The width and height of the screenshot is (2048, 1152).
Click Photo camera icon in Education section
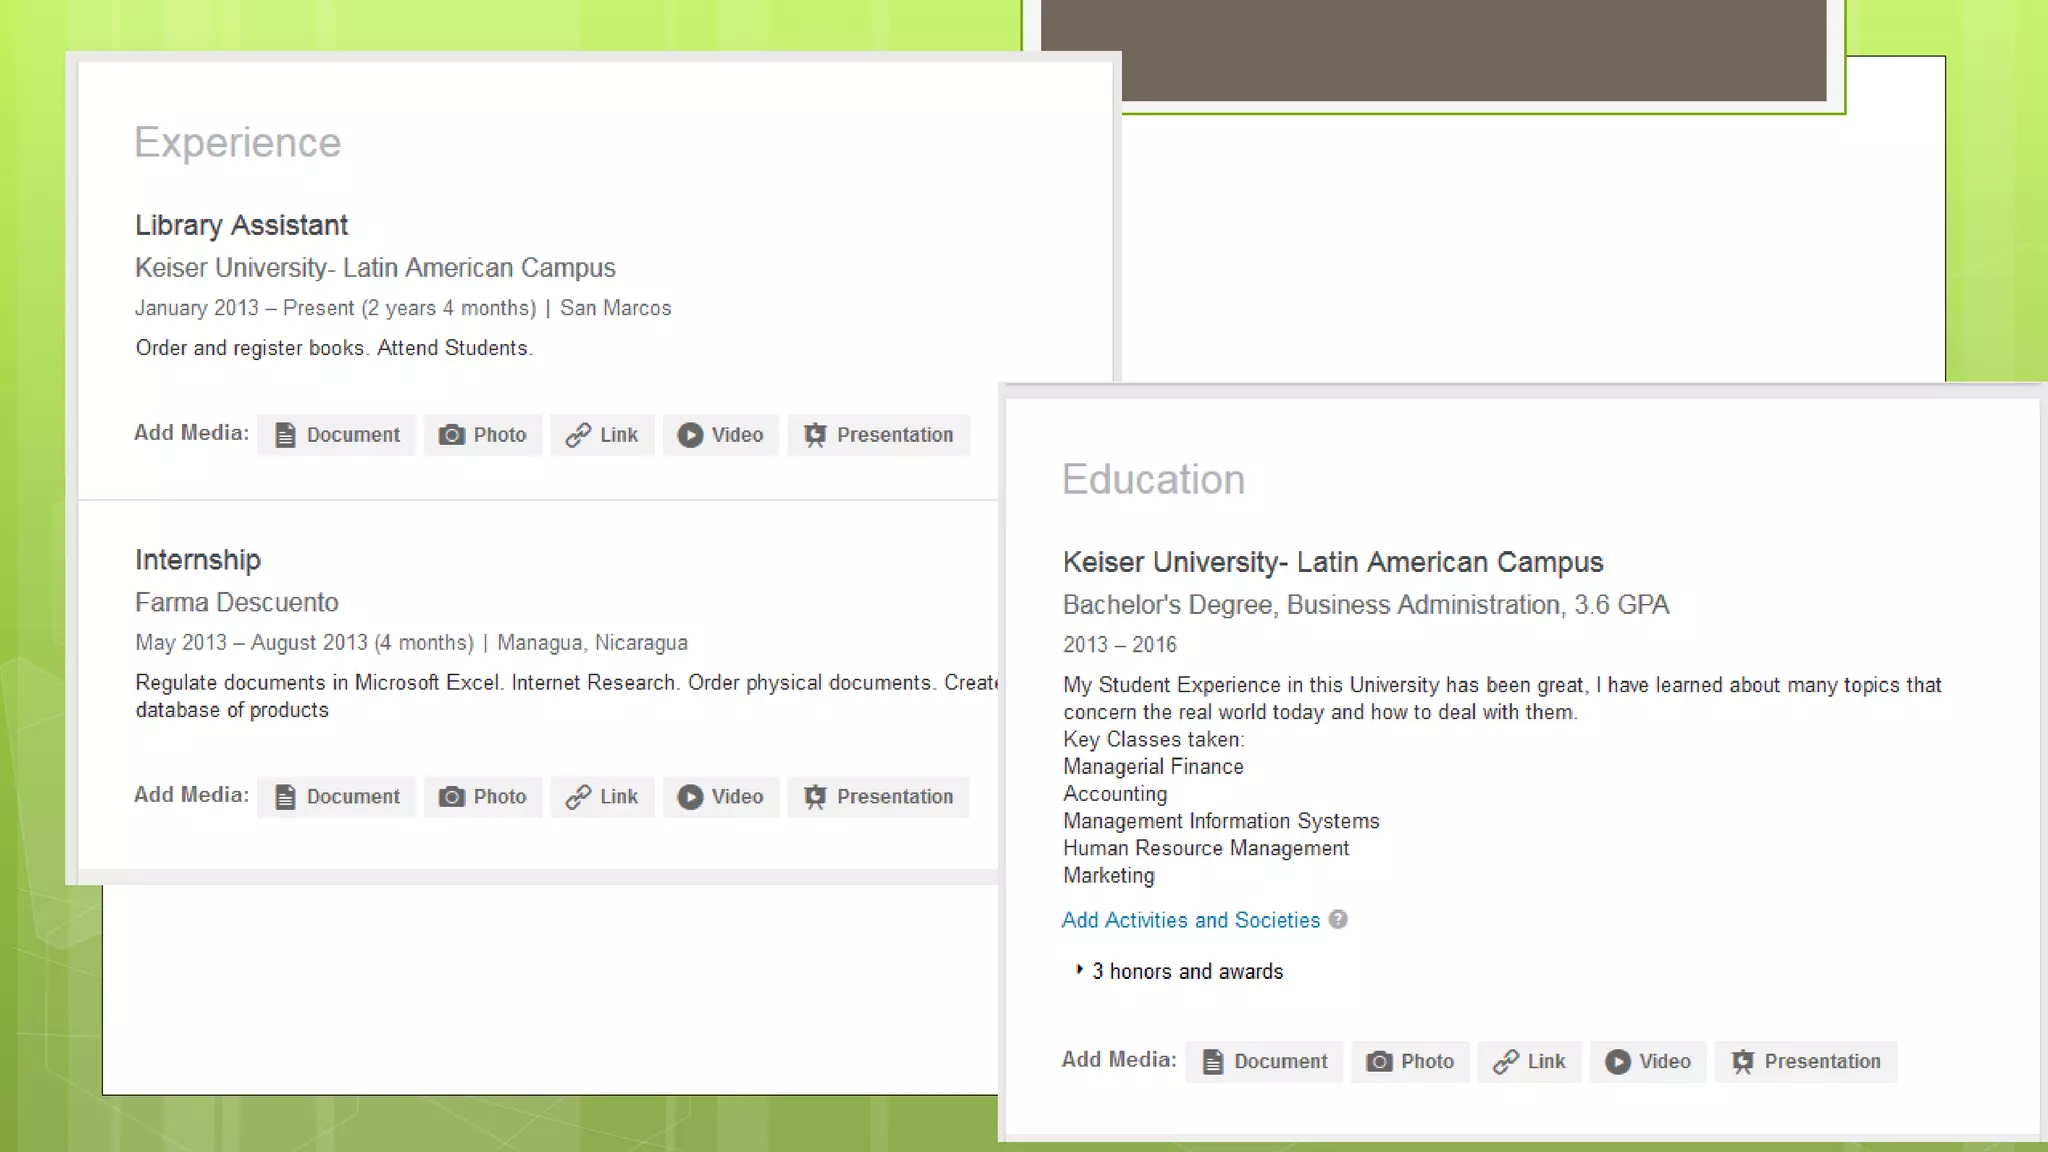(x=1379, y=1062)
